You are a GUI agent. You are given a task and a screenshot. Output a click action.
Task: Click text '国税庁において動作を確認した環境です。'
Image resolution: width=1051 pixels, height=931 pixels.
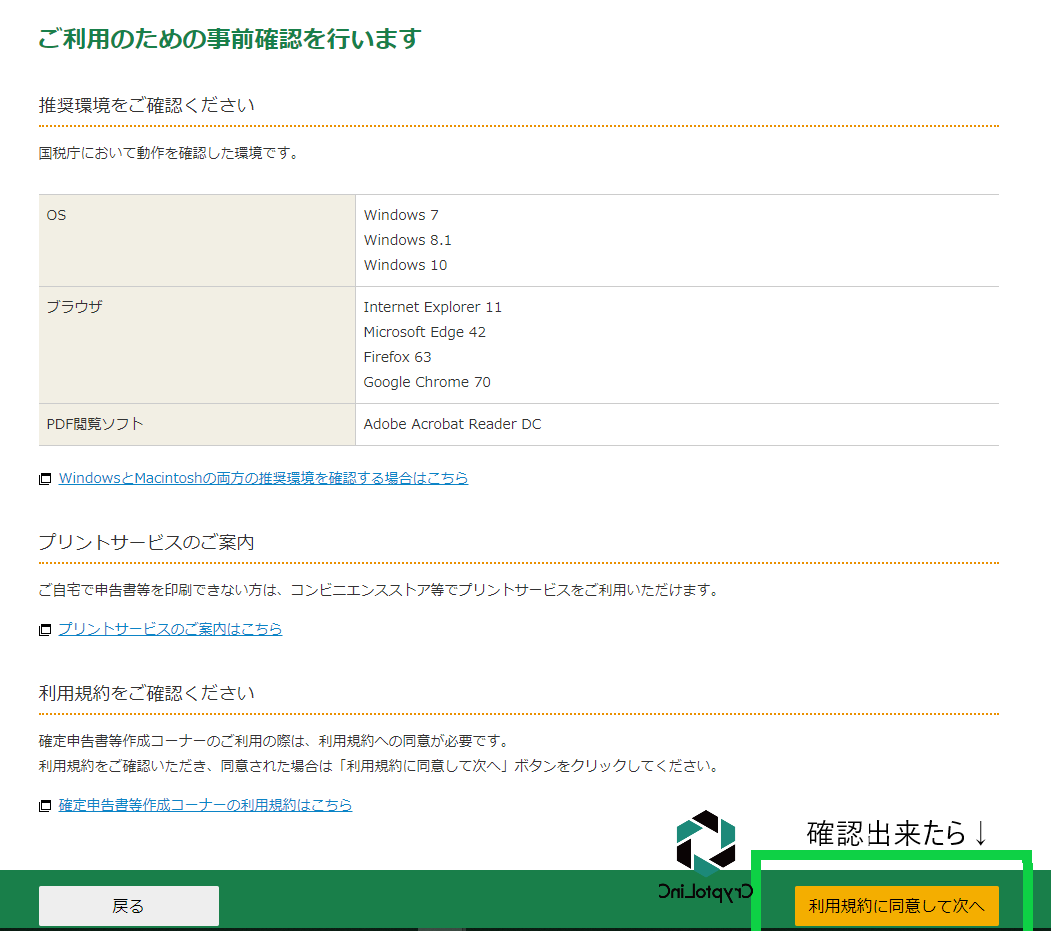[x=169, y=153]
